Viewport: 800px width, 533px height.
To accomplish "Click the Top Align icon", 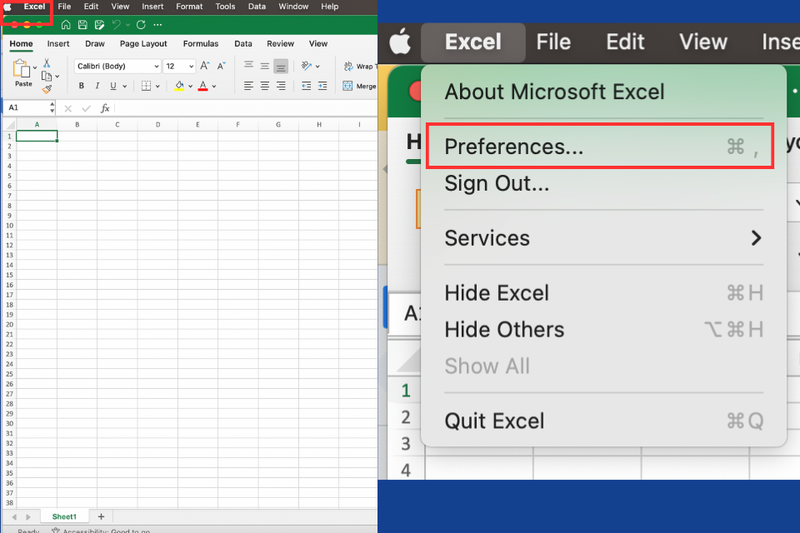I will click(x=248, y=65).
